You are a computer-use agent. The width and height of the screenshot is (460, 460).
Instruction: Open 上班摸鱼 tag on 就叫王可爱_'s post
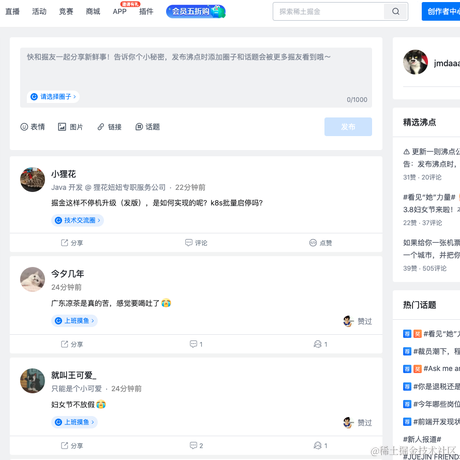[74, 422]
